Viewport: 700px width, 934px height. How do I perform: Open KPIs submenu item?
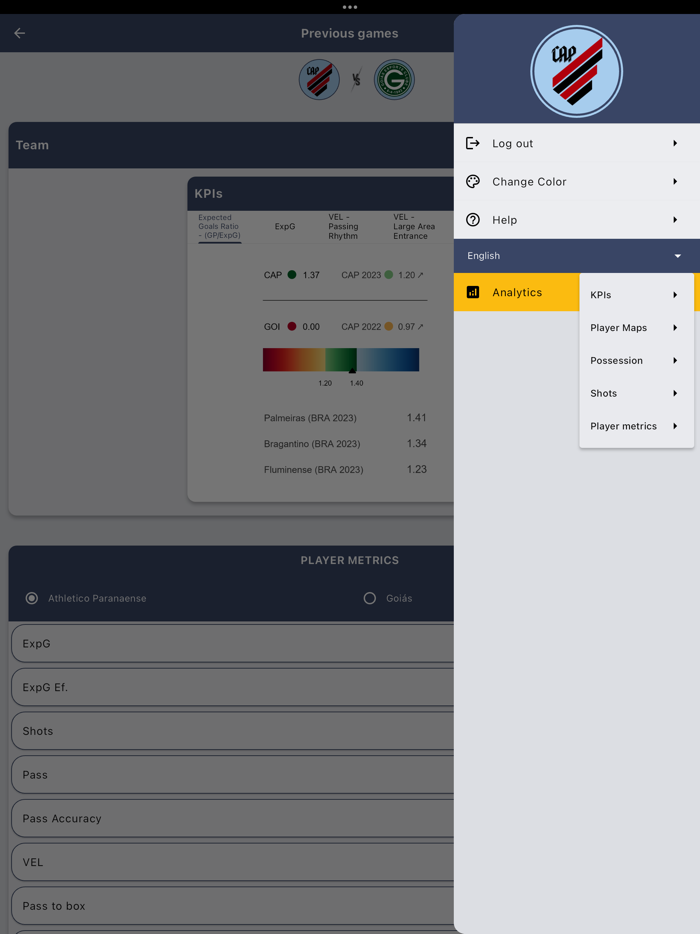(x=636, y=295)
